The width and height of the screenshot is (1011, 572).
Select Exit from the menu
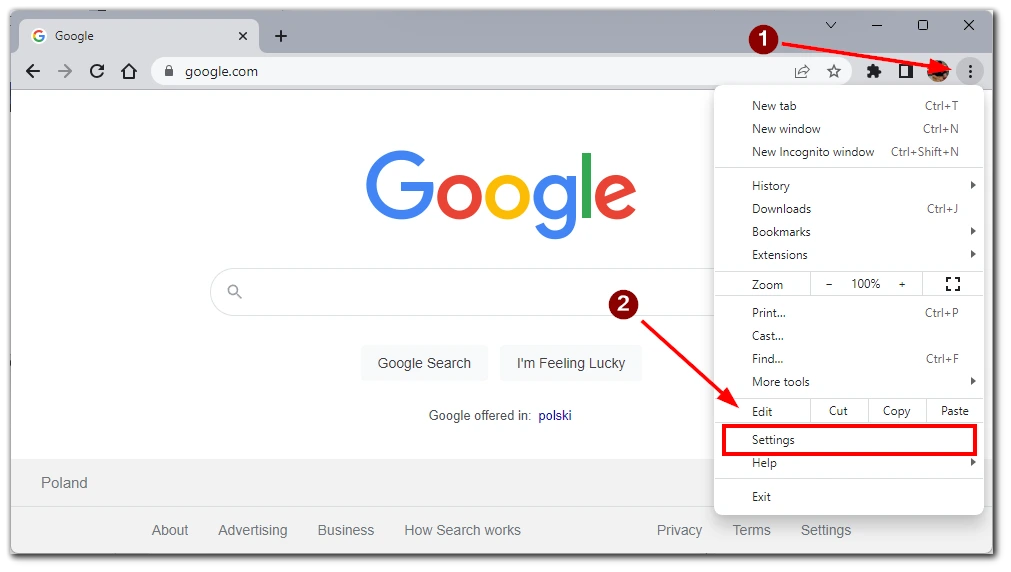pos(849,497)
